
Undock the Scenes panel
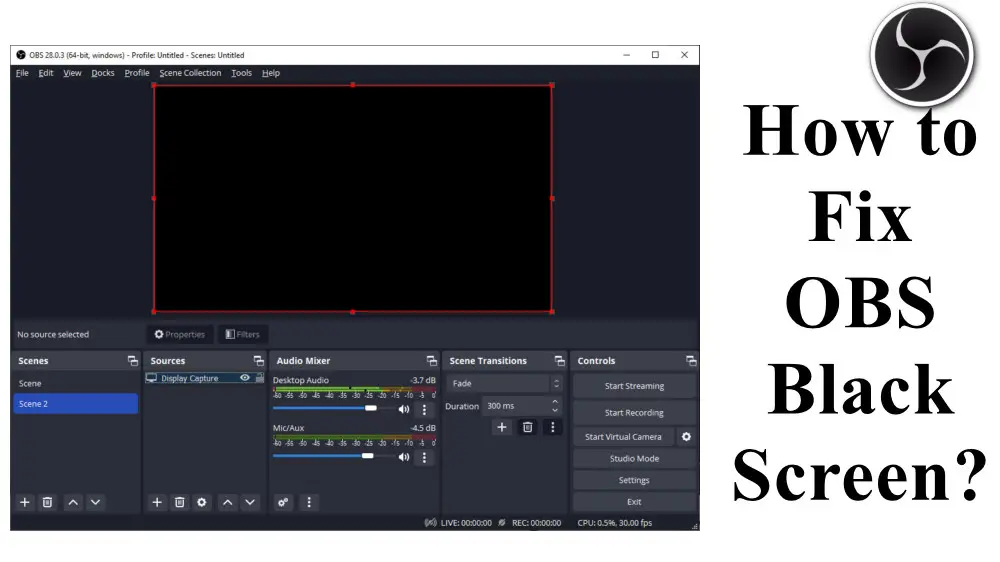[x=133, y=361]
